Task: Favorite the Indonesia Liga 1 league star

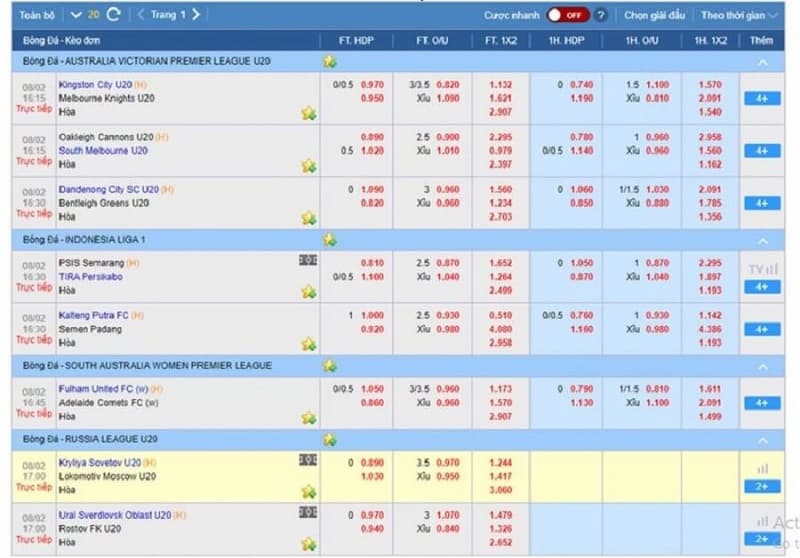Action: coord(330,240)
